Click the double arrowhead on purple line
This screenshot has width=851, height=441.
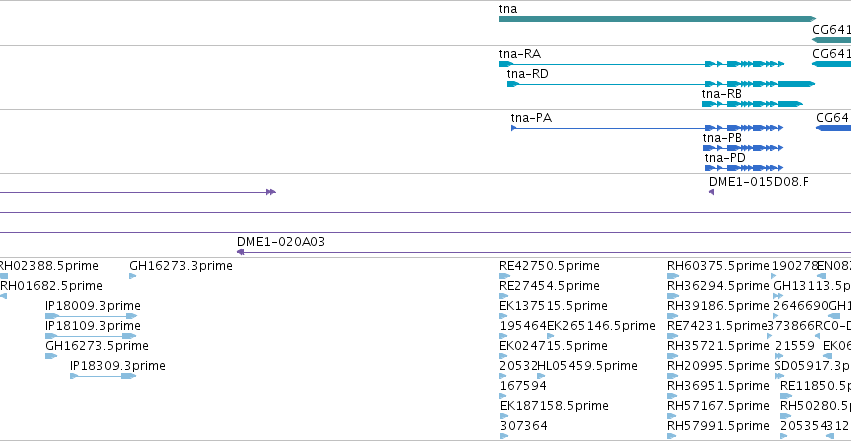271,192
